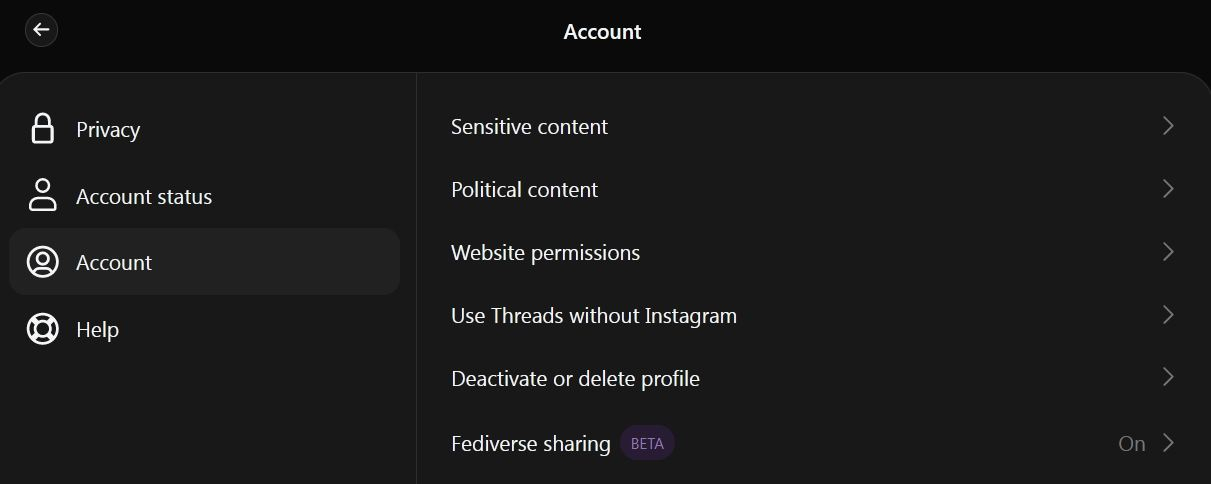Select Account status in sidebar
1211x484 pixels.
[x=144, y=197]
